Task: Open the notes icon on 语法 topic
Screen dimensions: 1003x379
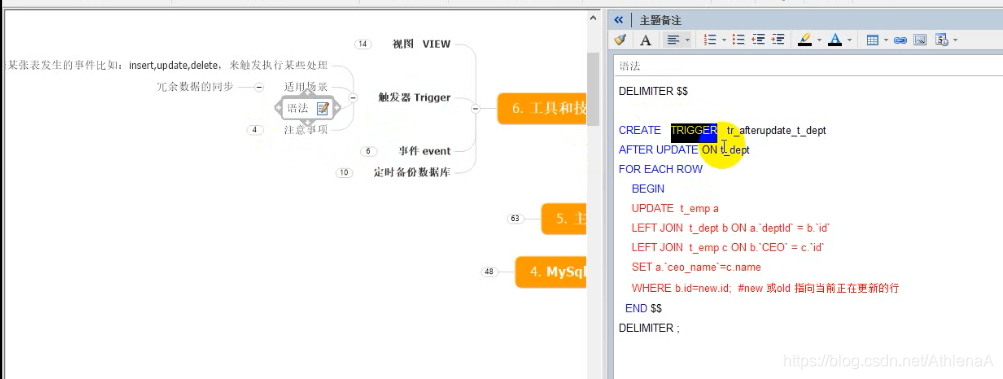Action: (322, 108)
